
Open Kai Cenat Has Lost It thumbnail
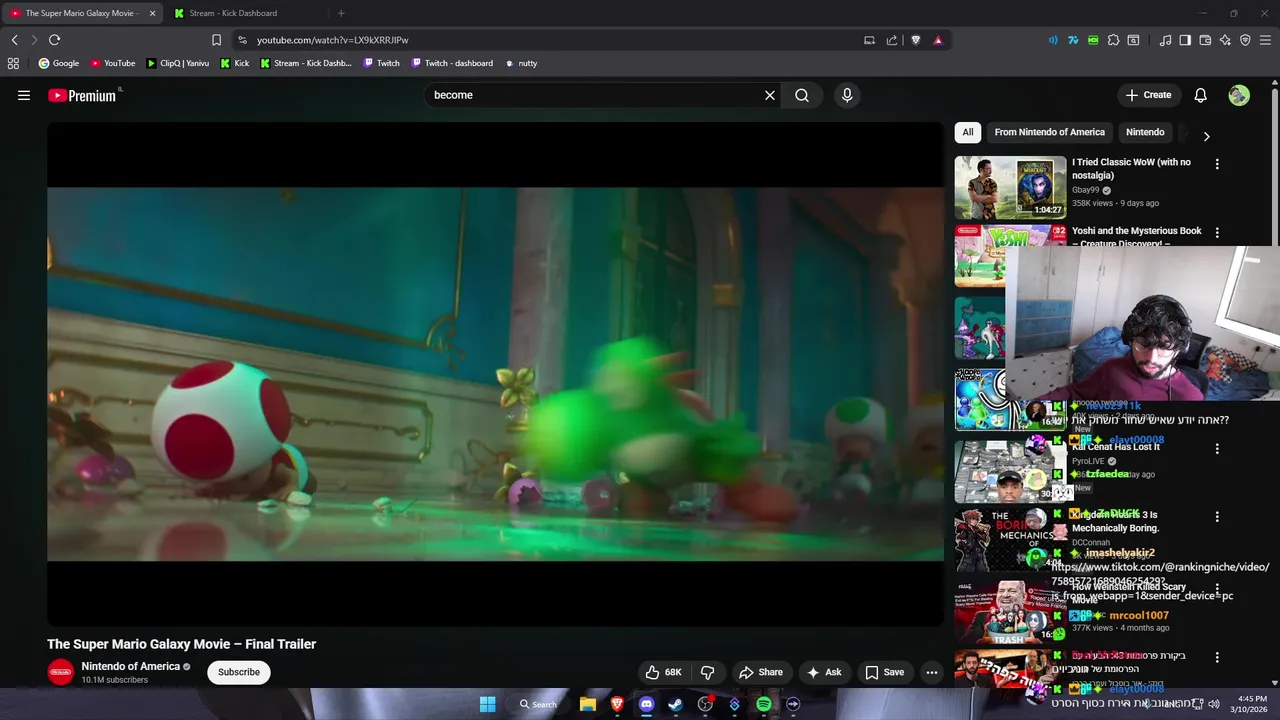pos(1010,470)
